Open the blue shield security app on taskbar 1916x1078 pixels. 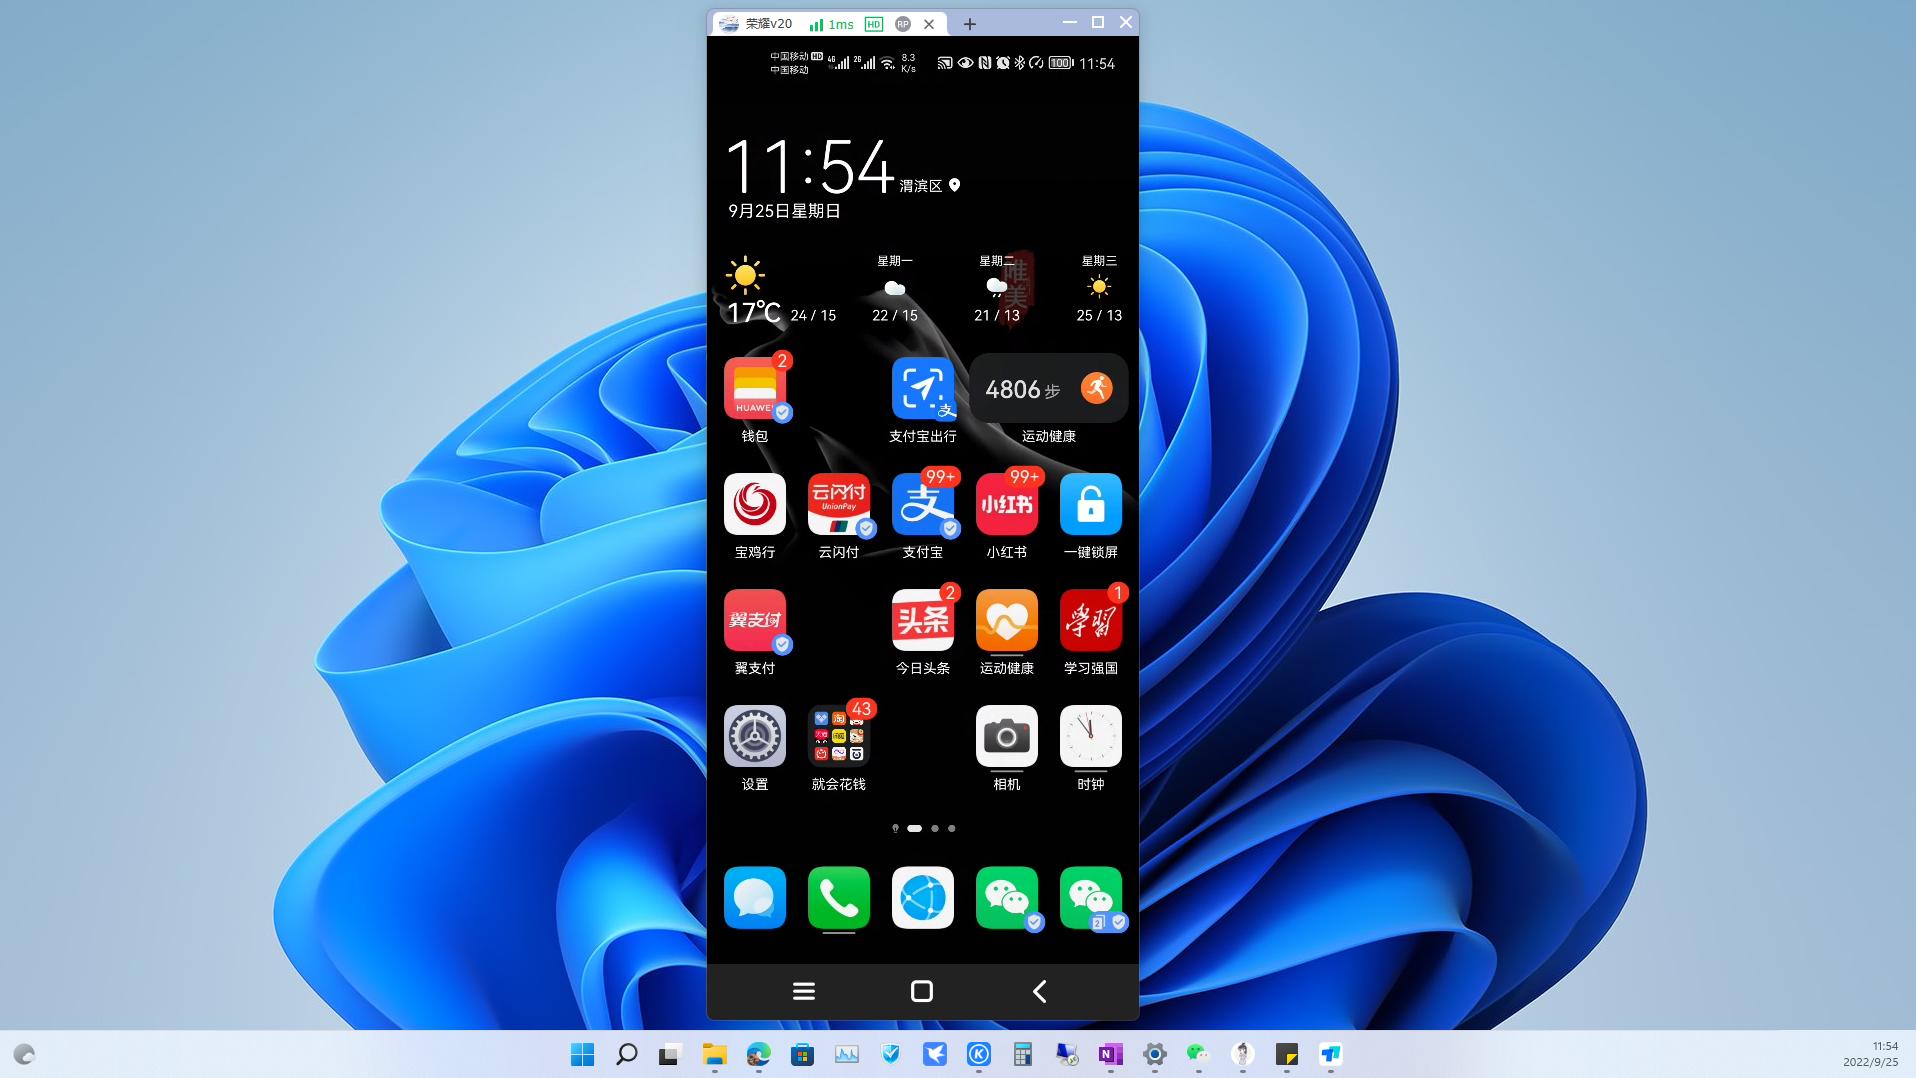pos(891,1054)
